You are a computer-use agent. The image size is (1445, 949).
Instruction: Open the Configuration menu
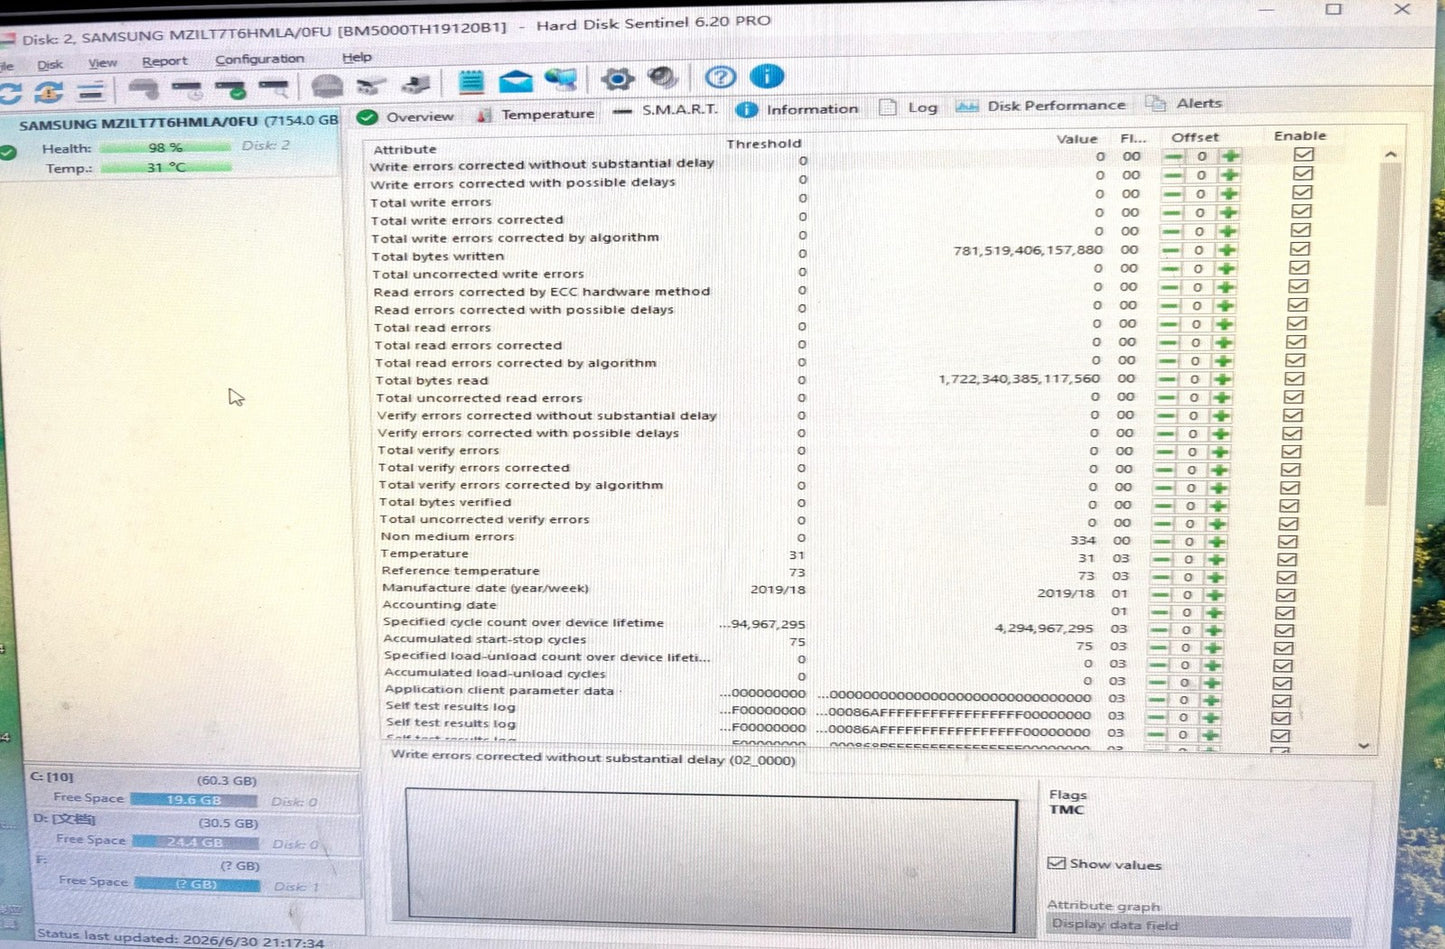point(260,59)
